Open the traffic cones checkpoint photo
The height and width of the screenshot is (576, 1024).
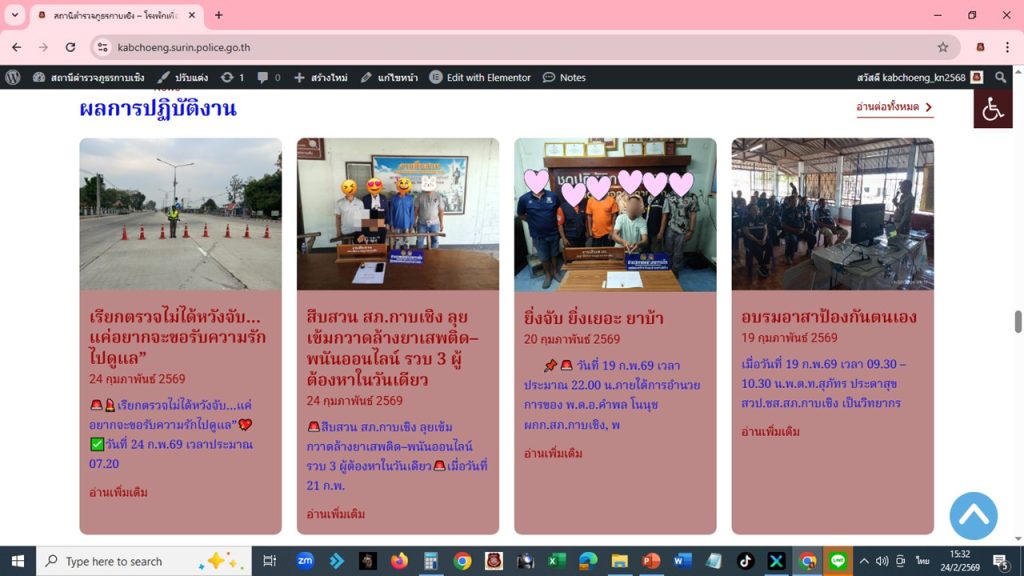click(180, 214)
